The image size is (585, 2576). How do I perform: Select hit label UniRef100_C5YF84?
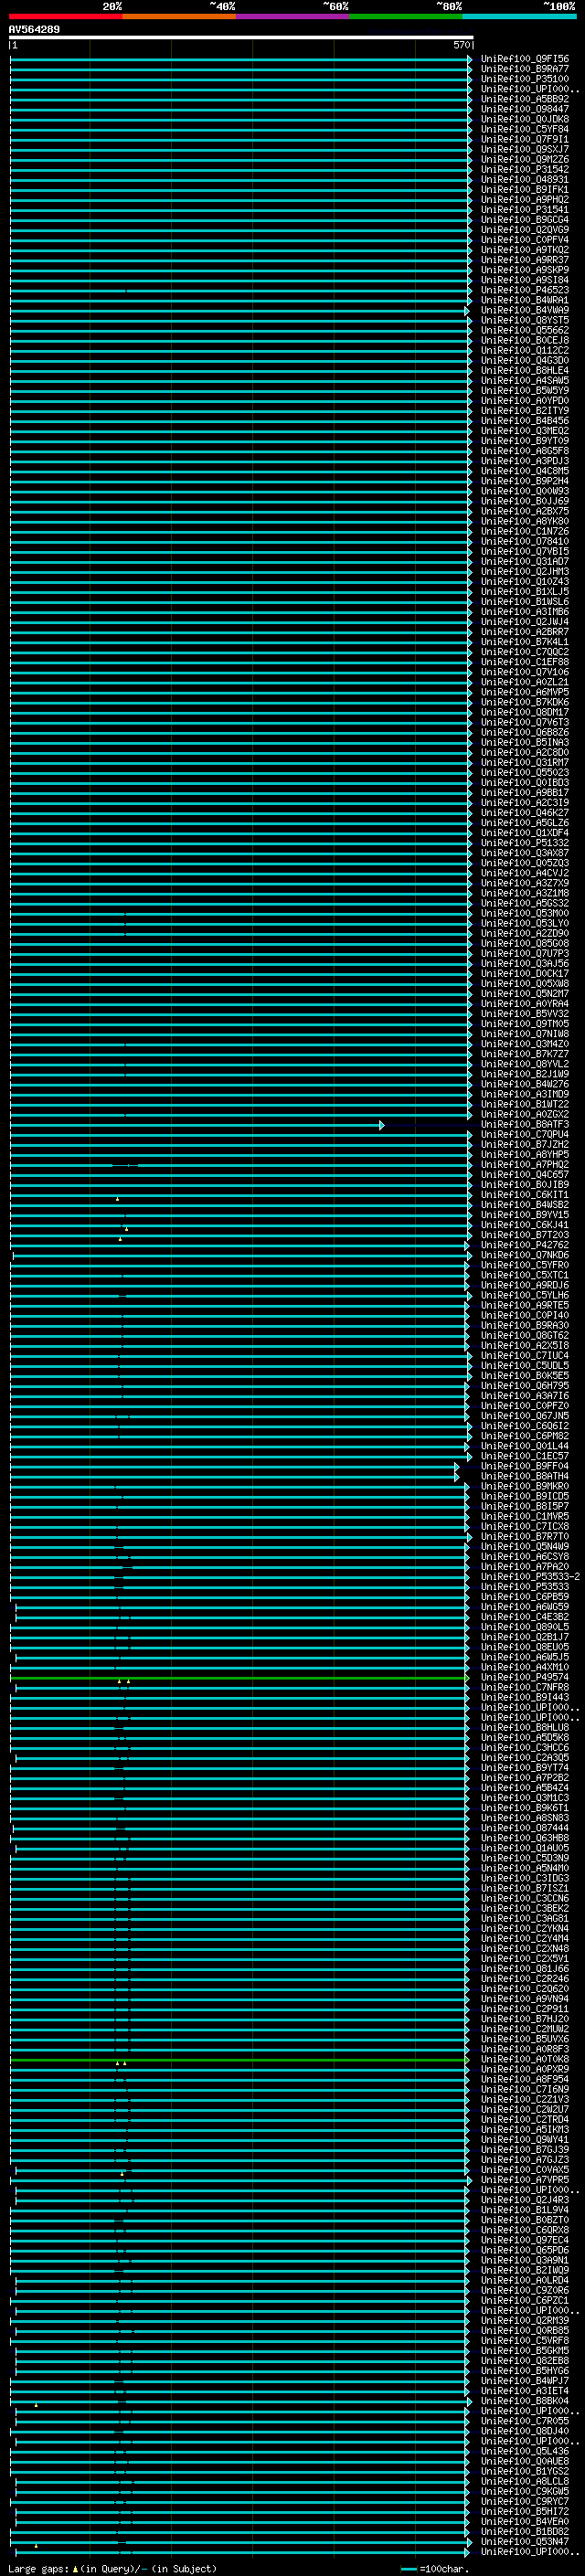[x=525, y=129]
